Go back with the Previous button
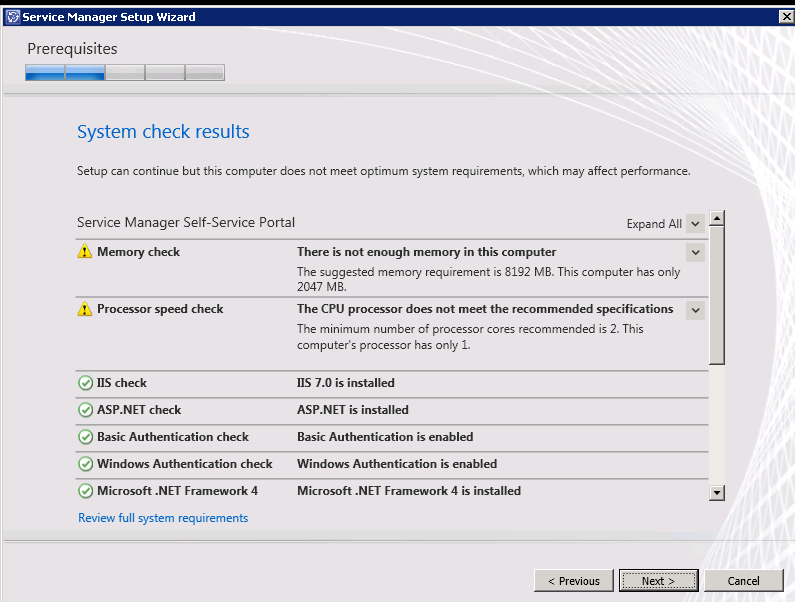 (573, 581)
